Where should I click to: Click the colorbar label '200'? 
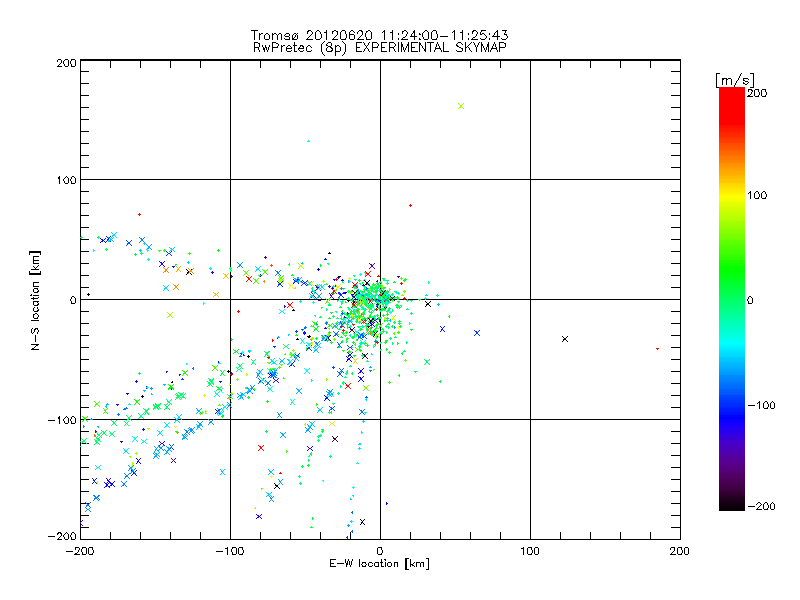(x=757, y=93)
